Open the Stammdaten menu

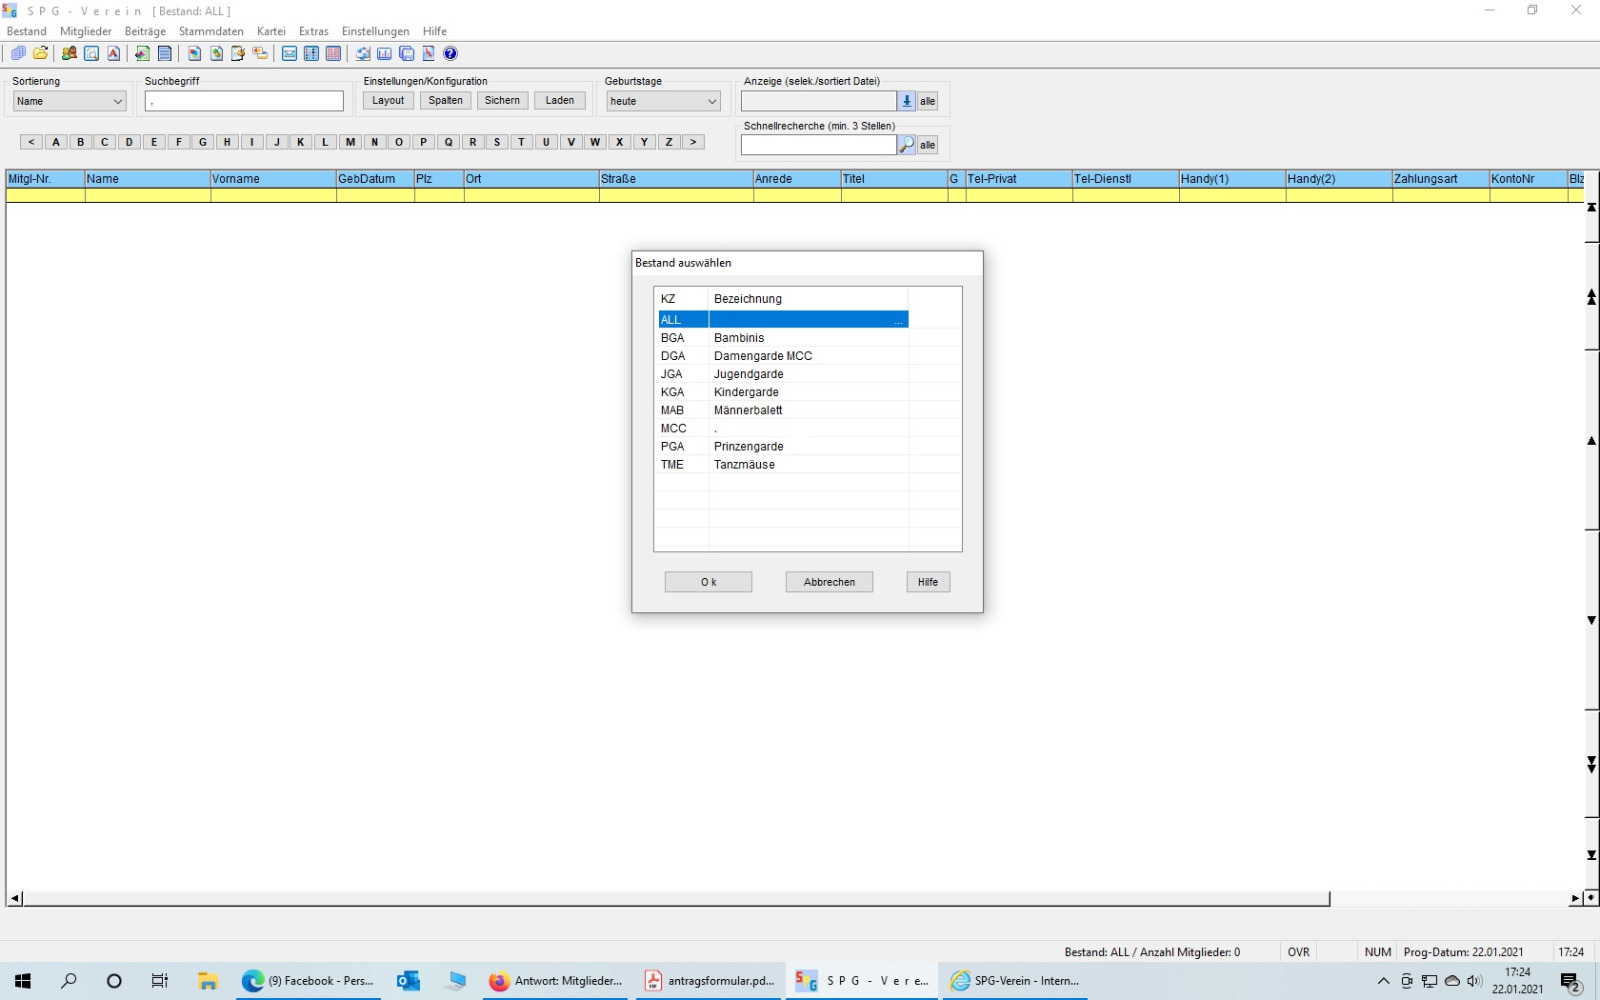coord(211,31)
